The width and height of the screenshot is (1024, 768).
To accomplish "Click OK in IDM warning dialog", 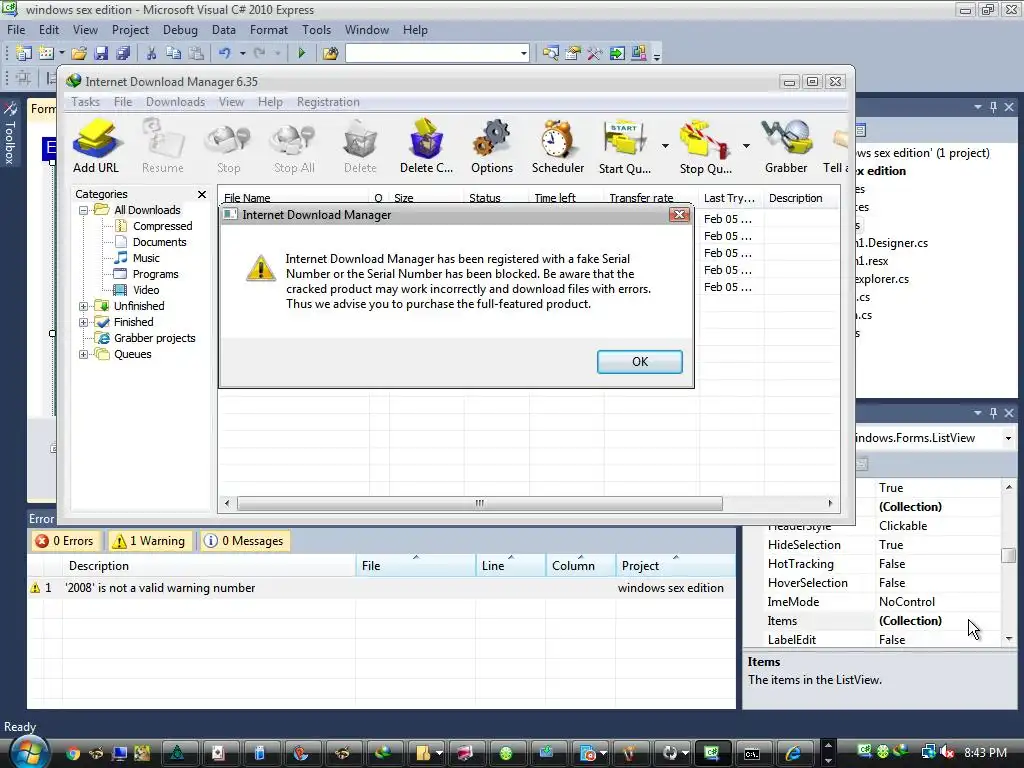I will tap(639, 362).
